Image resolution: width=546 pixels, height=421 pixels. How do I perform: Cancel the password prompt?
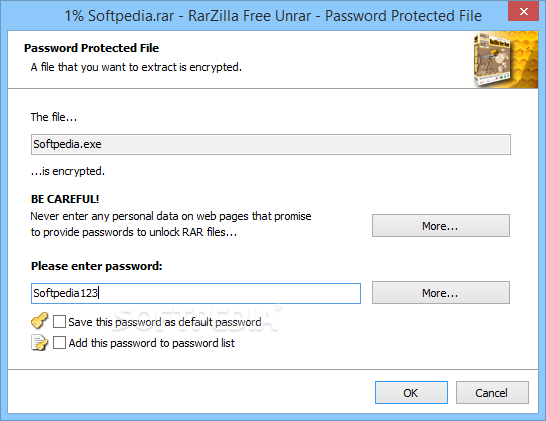click(492, 392)
